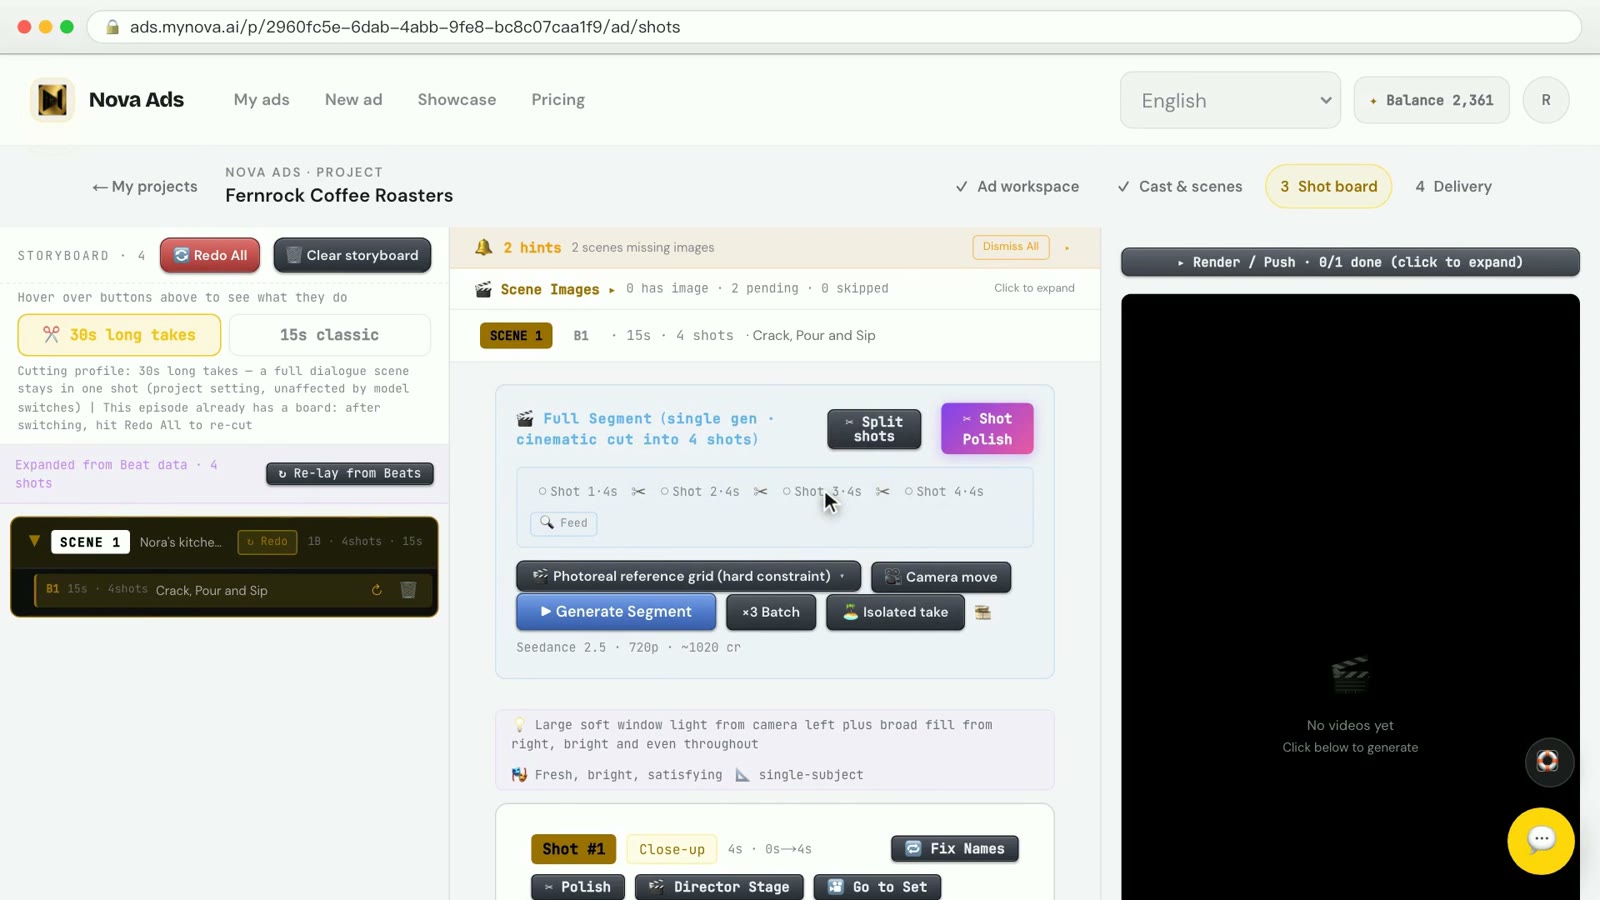
Task: Collapse the SCENE 1 storyboard triangle
Action: click(34, 541)
